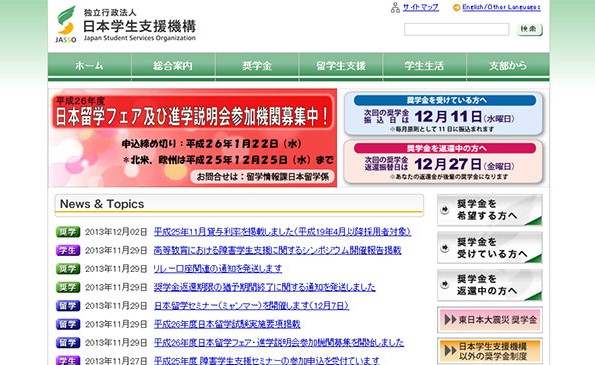
Task: Click the pink 奨学金を返還中の方へ header pill
Action: coord(445,148)
